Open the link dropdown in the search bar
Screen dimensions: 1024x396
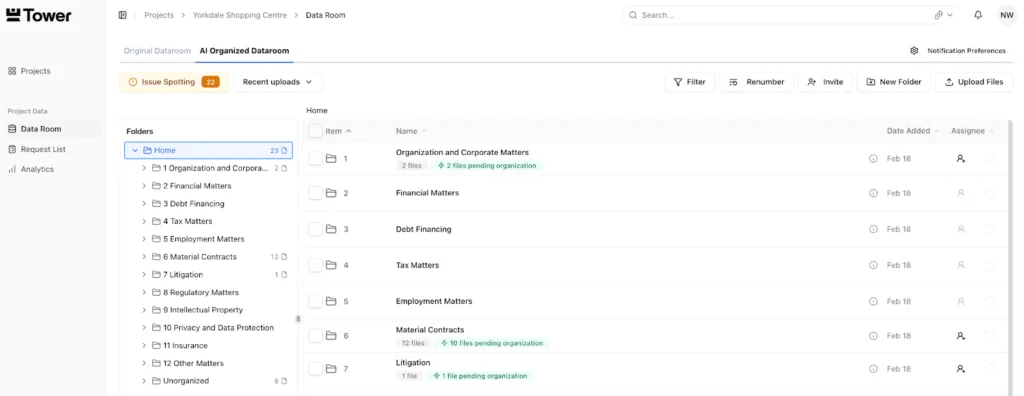(944, 15)
